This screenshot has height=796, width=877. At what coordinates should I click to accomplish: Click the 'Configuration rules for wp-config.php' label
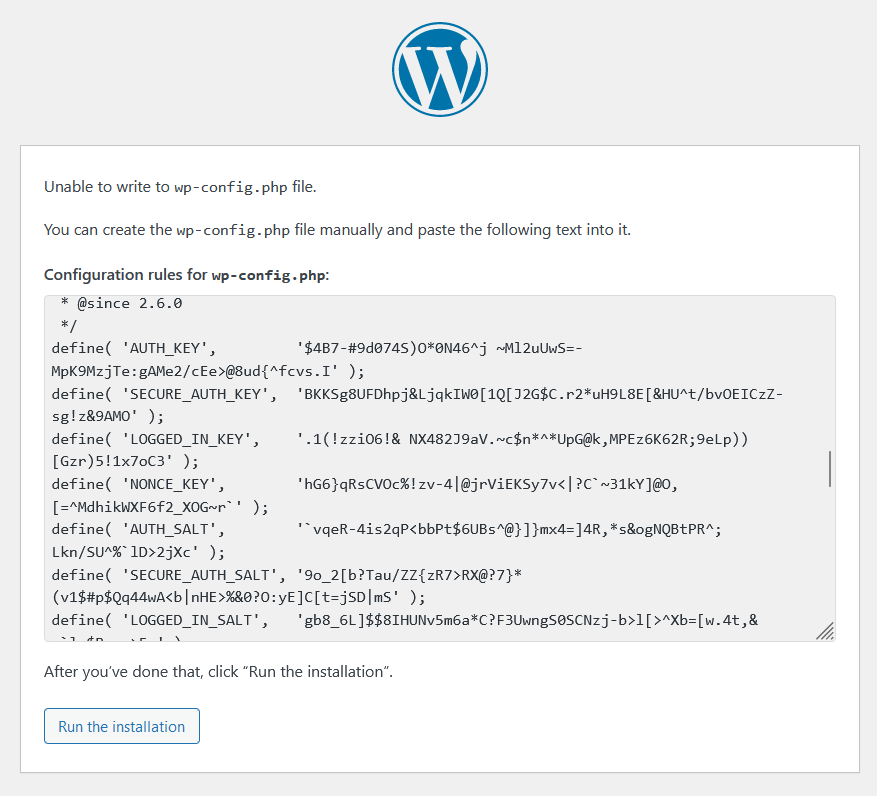coord(186,275)
